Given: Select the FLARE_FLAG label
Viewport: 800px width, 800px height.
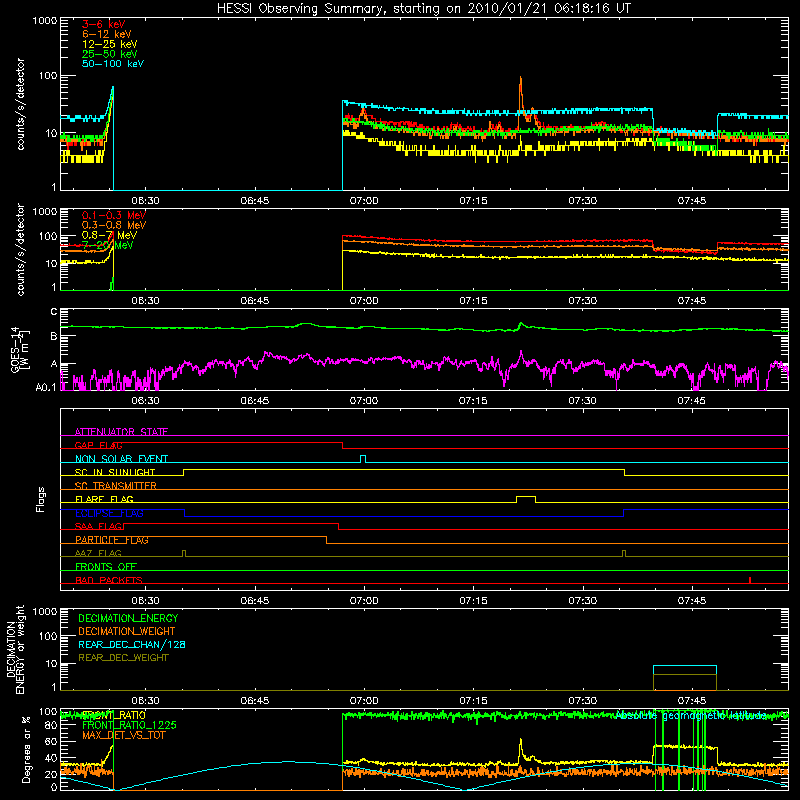Looking at the screenshot, I should [x=104, y=499].
